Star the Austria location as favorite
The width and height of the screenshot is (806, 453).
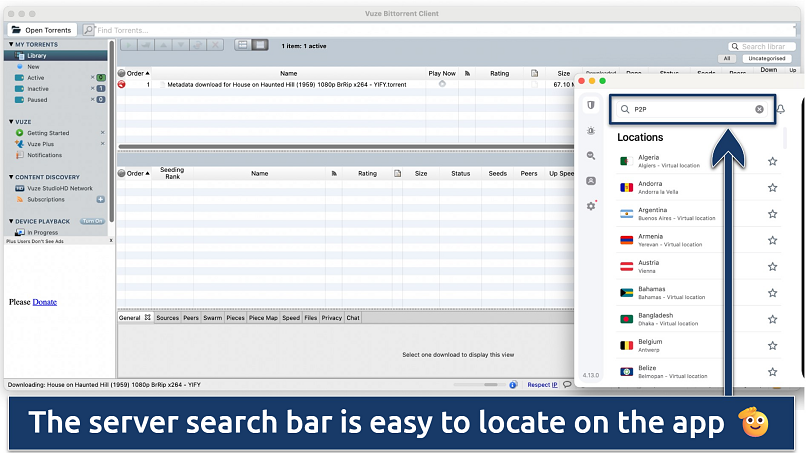(x=772, y=268)
